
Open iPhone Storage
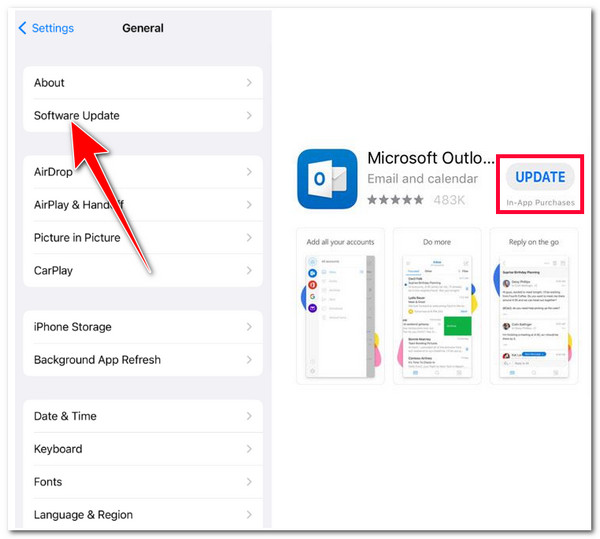143,327
